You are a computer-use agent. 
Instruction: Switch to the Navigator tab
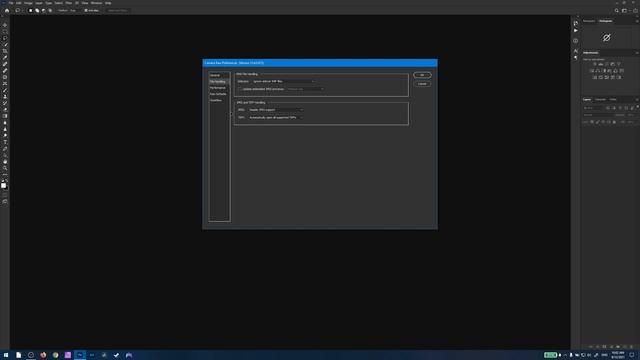click(589, 21)
